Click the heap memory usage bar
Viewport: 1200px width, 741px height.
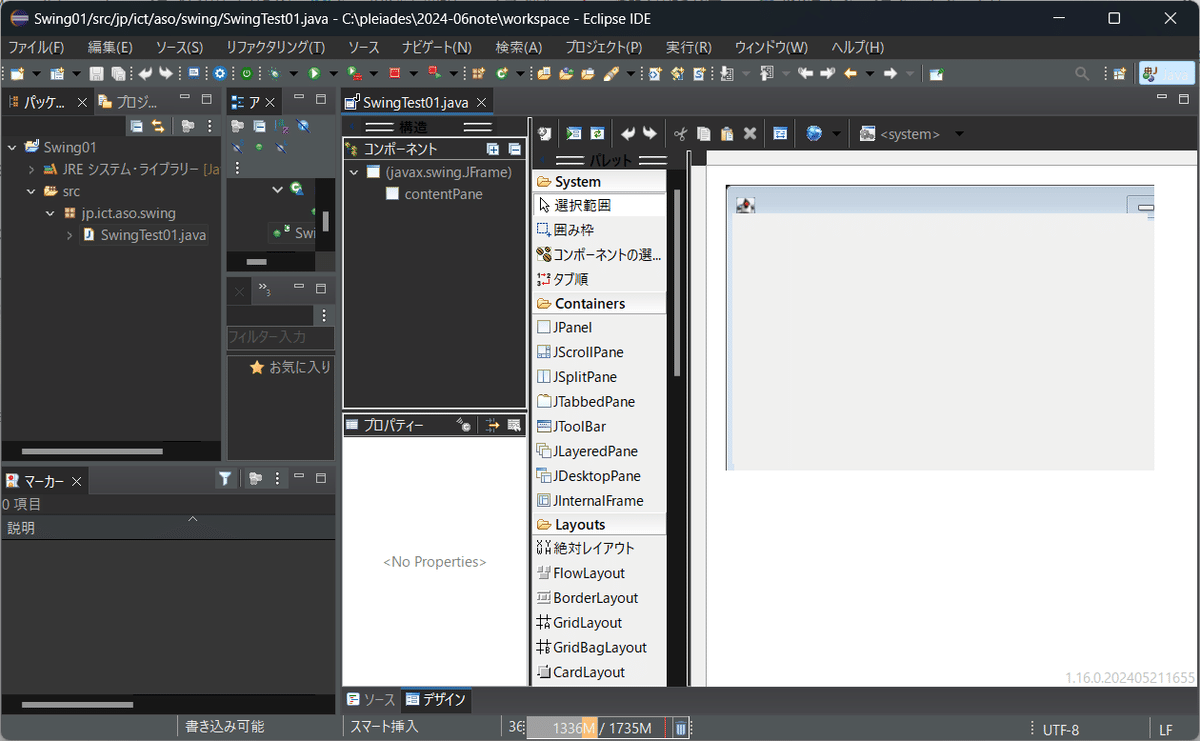(598, 728)
